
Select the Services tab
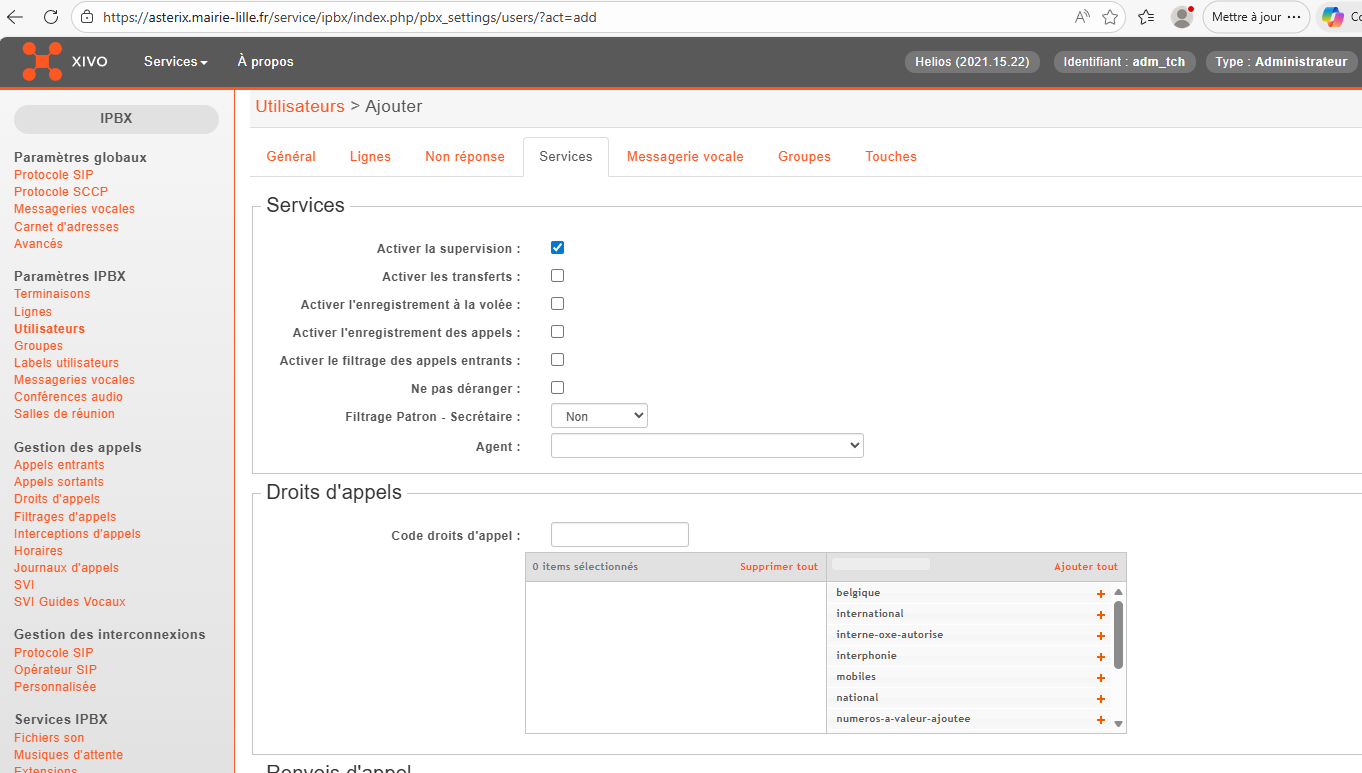[566, 157]
